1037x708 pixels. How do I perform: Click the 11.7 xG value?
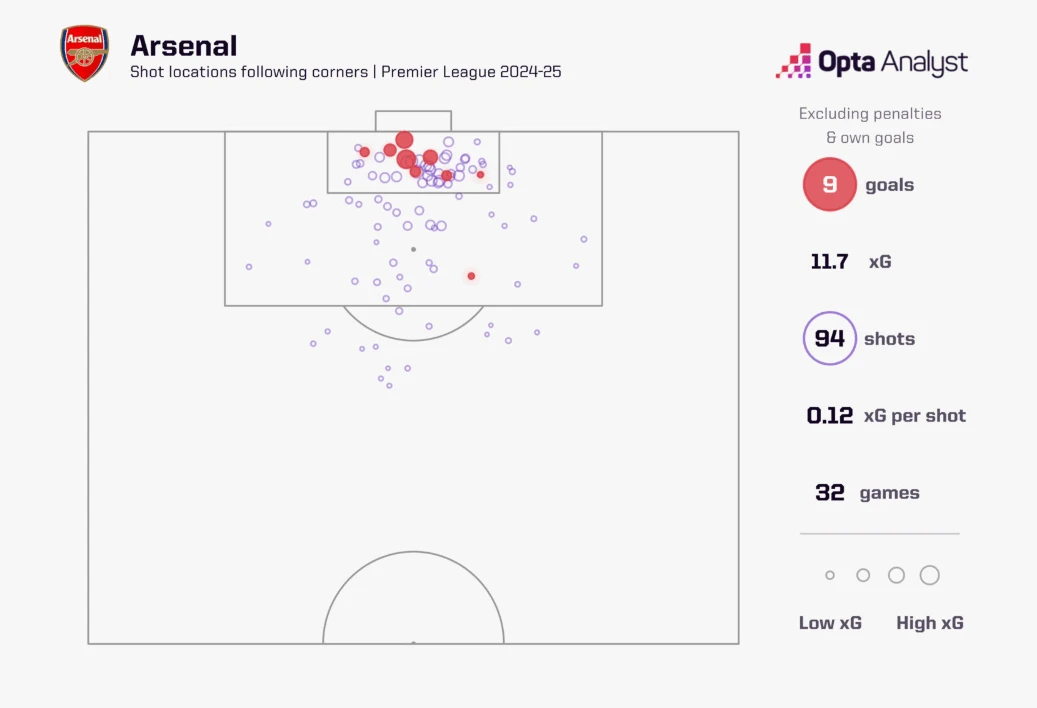(x=829, y=262)
